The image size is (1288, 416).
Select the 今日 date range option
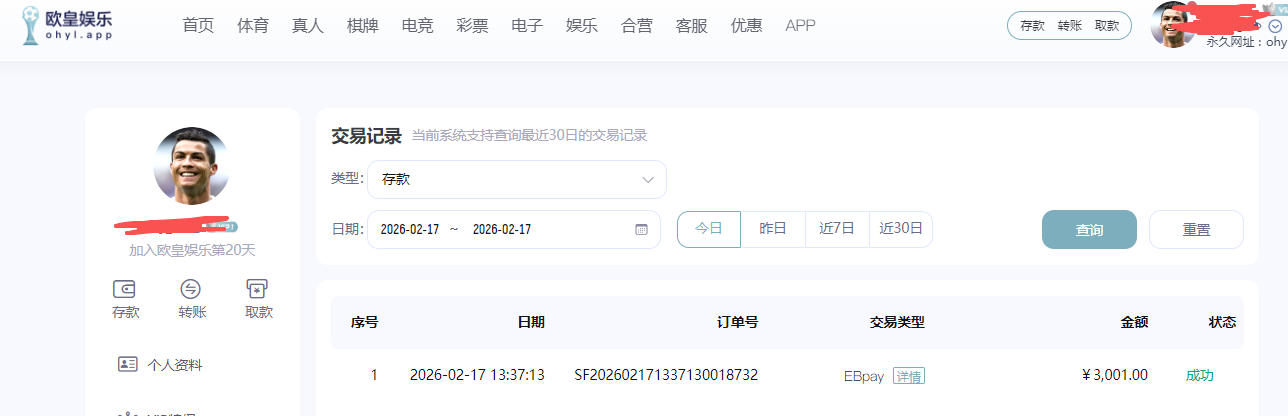pyautogui.click(x=709, y=229)
